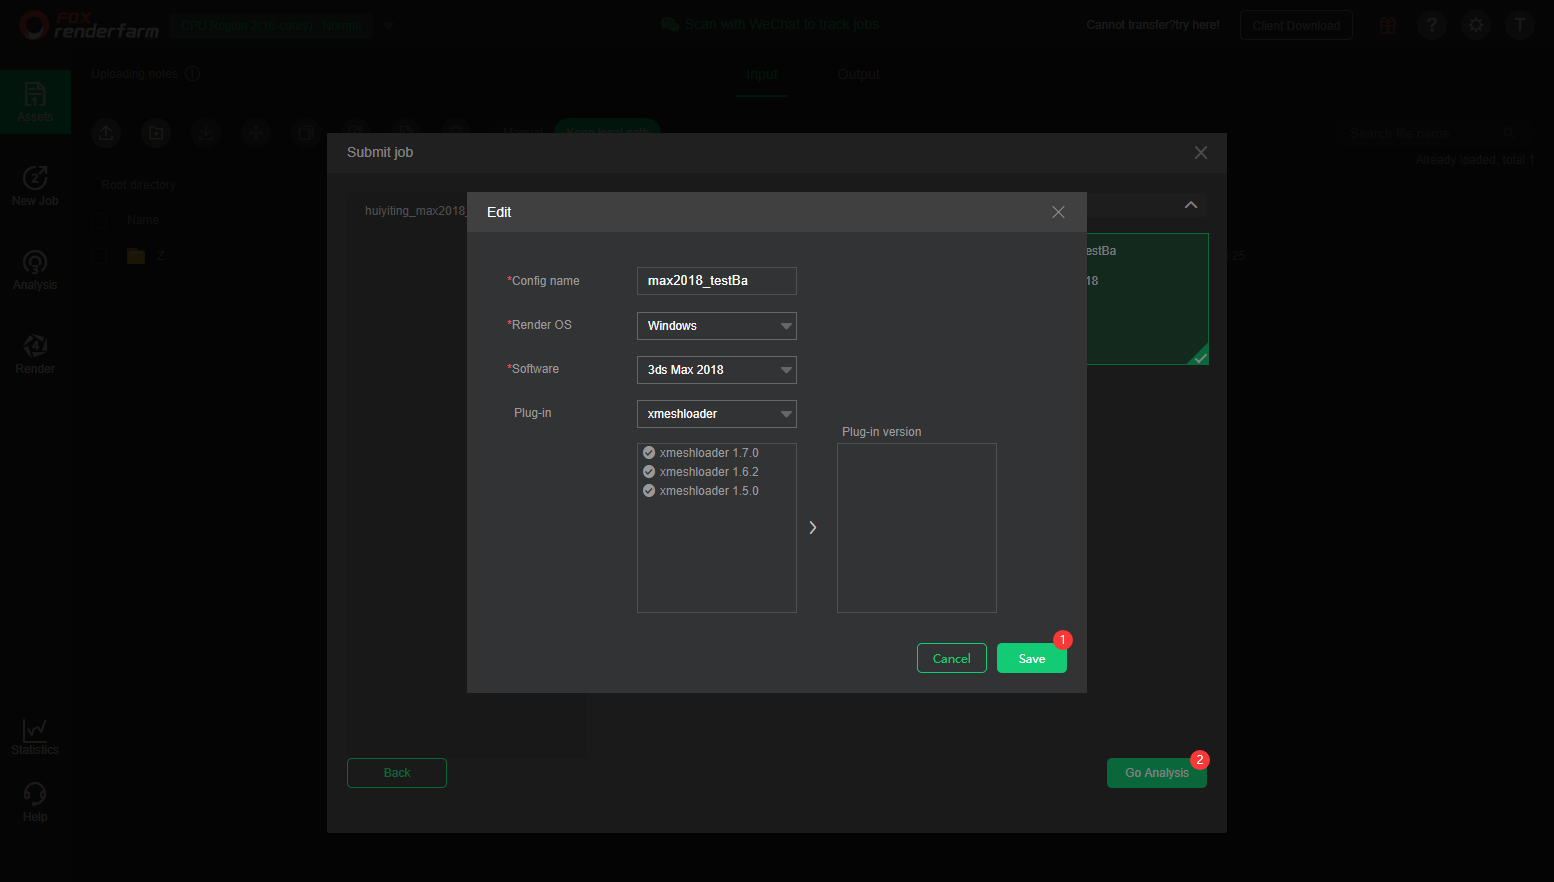Click into the Config name field
The width and height of the screenshot is (1554, 882).
click(717, 281)
